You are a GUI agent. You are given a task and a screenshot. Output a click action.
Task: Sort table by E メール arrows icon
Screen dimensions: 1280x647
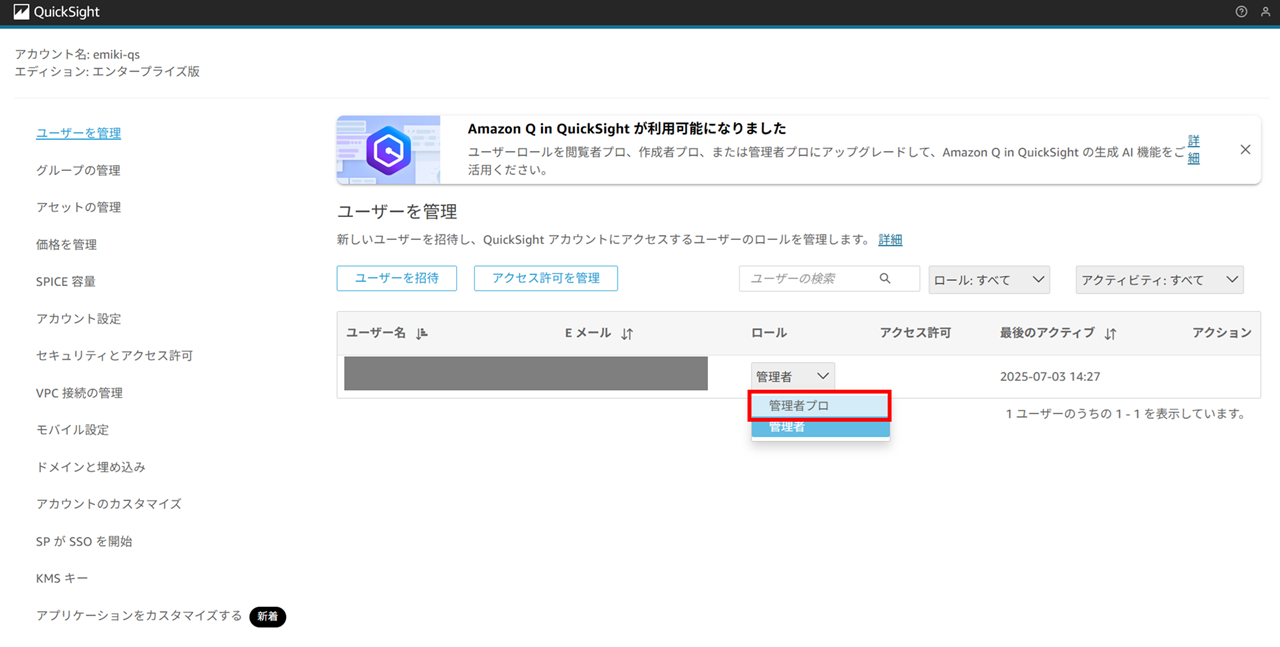pyautogui.click(x=627, y=334)
